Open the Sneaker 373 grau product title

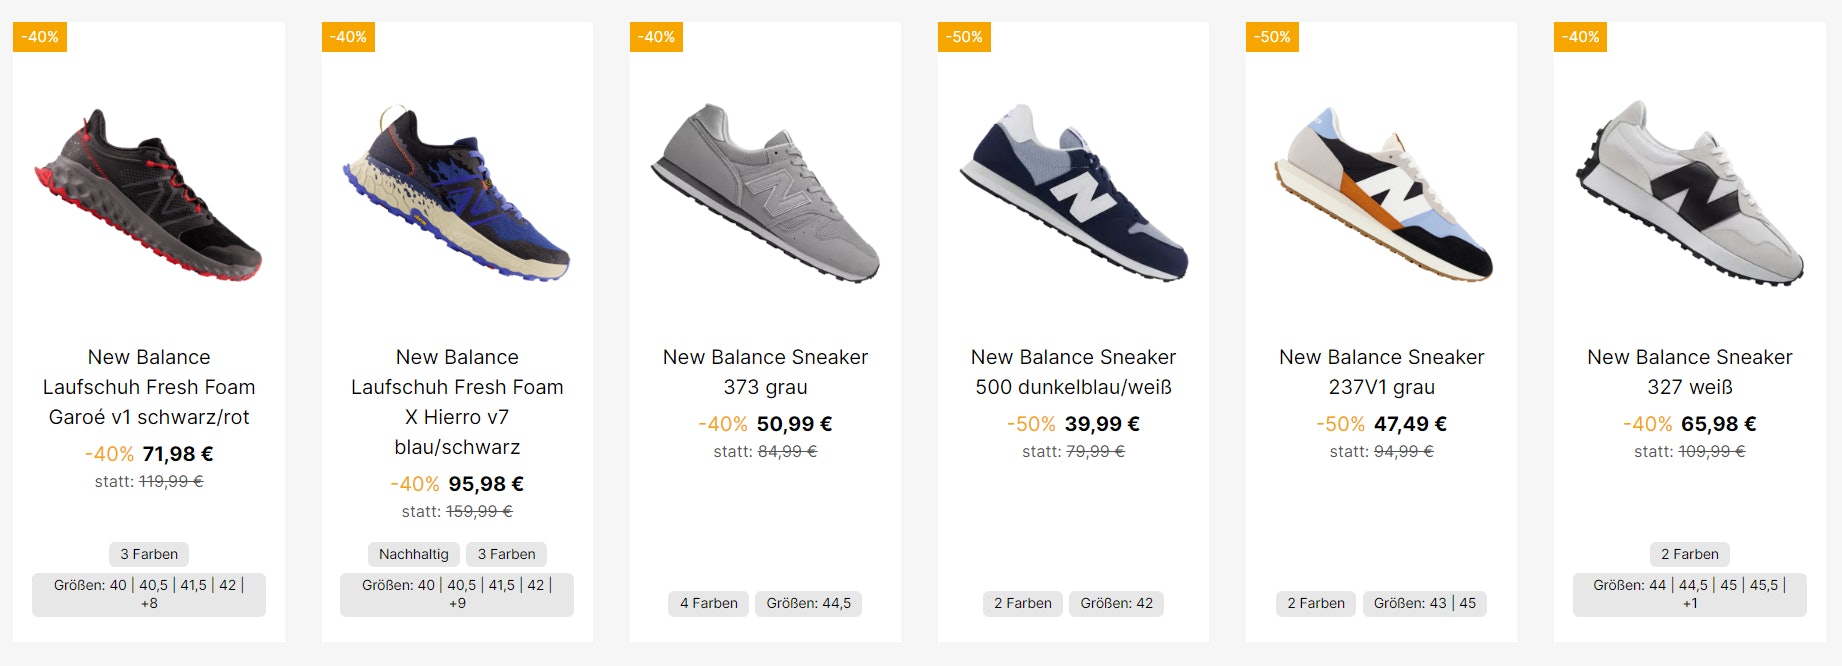[765, 371]
